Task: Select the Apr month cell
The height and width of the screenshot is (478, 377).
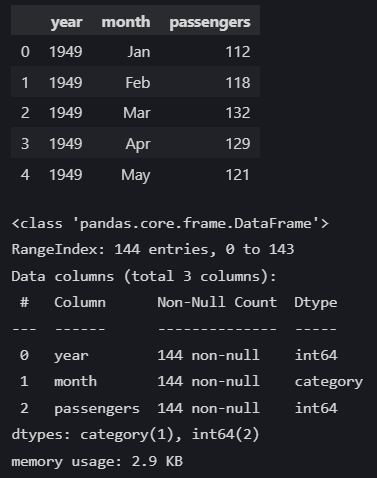Action: pos(138,144)
